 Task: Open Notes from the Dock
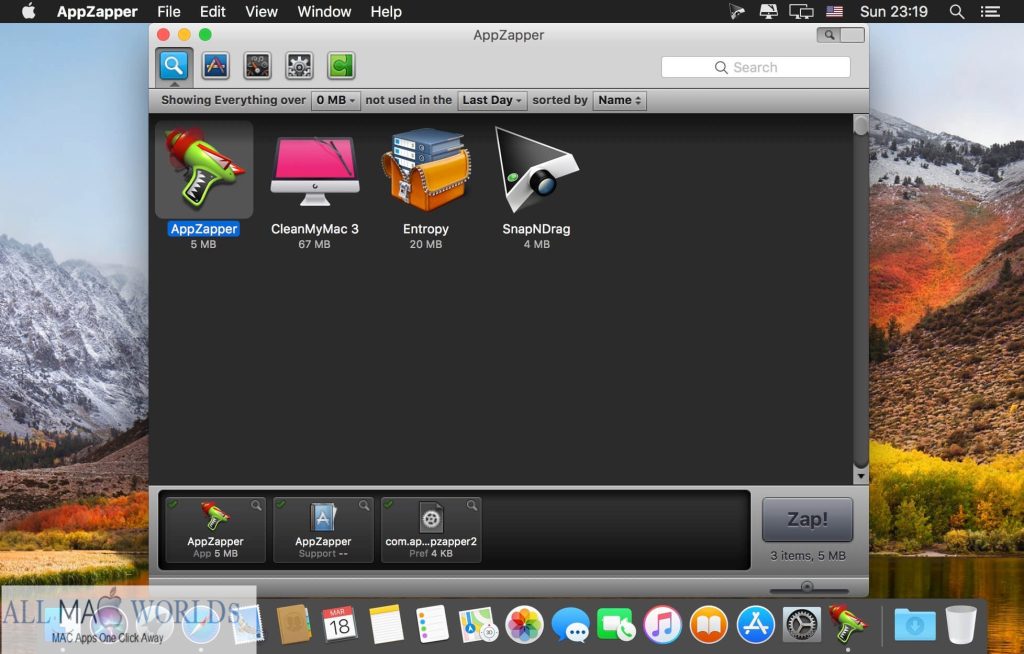pyautogui.click(x=385, y=625)
